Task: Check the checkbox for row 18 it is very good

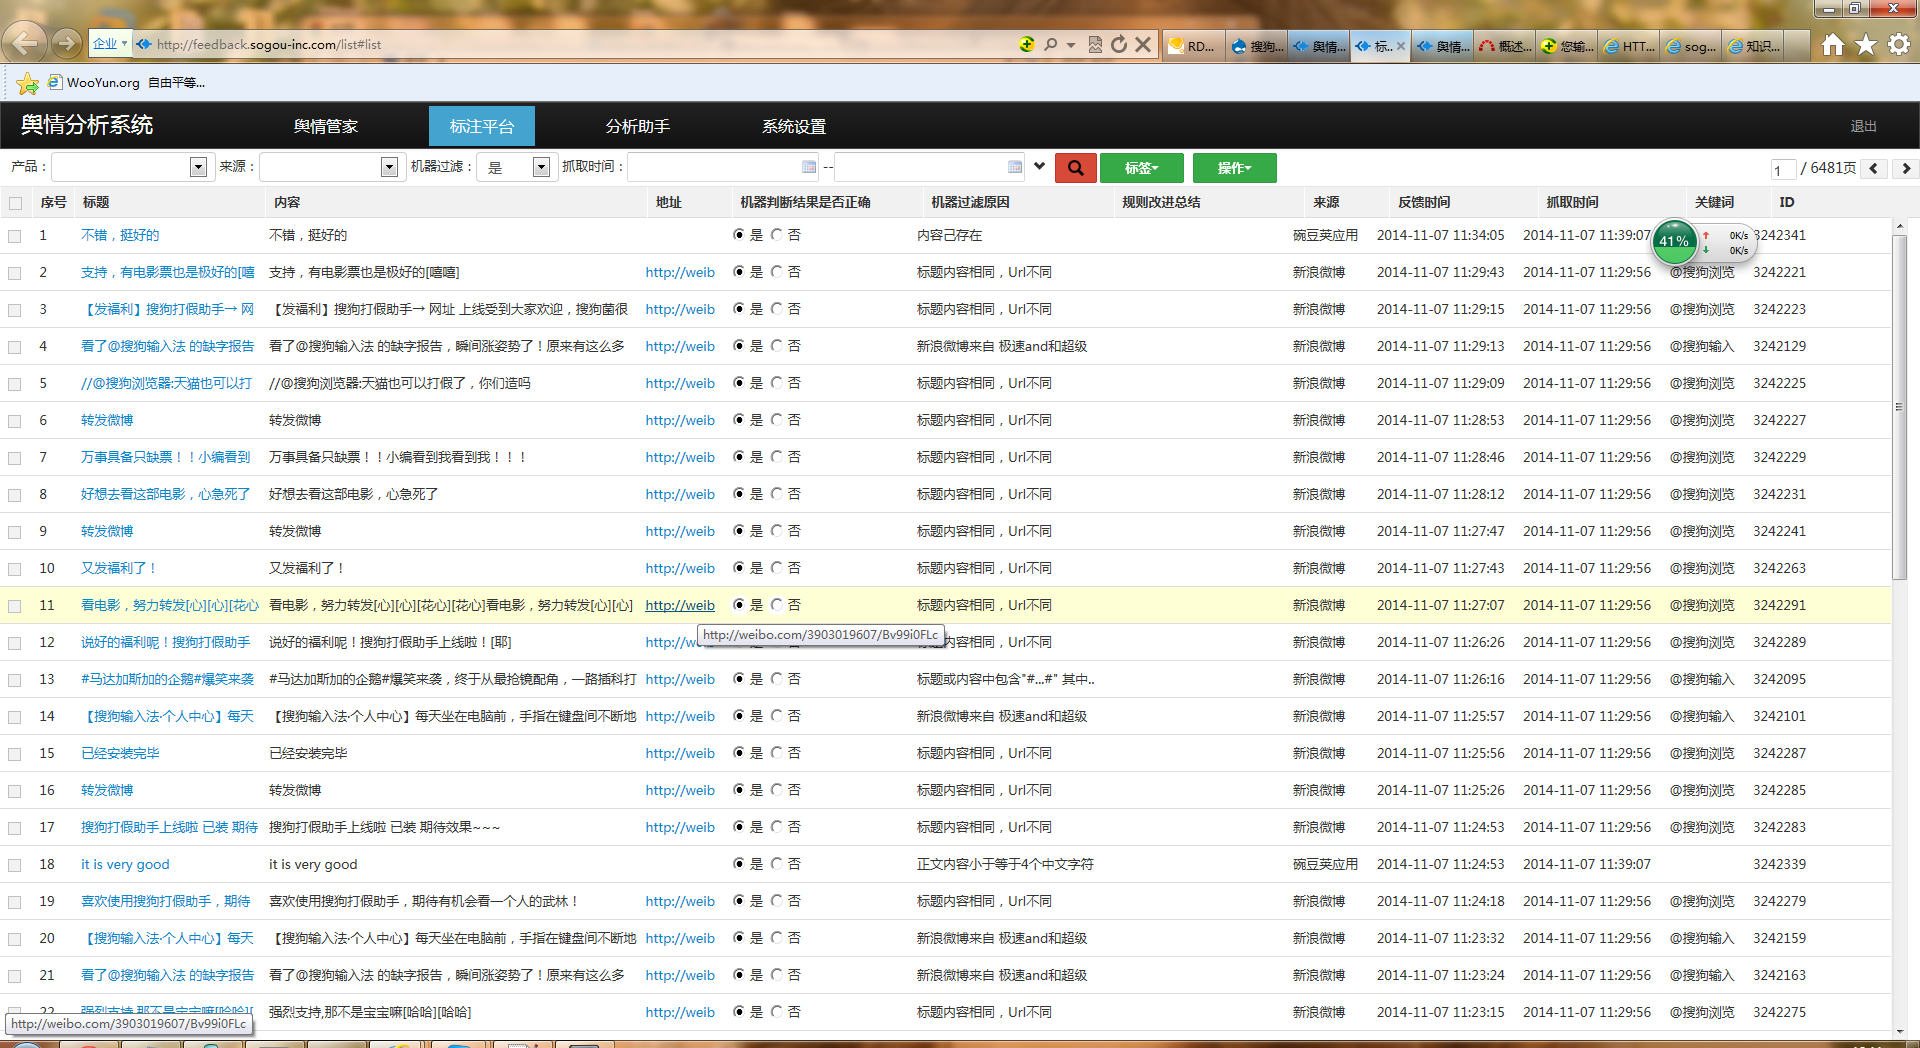Action: tap(14, 865)
